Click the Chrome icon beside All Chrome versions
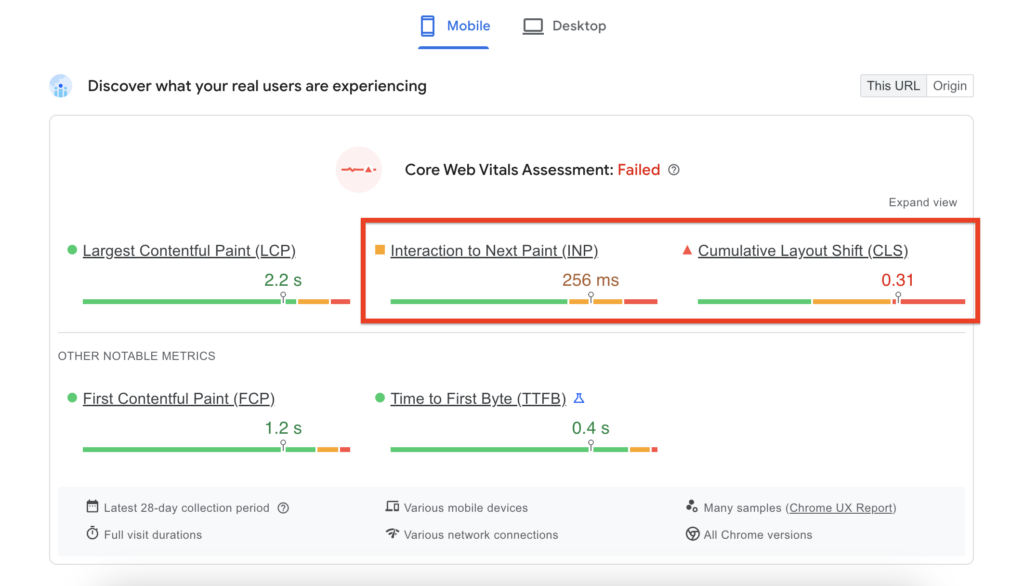Screen dimensions: 1024x586 [x=692, y=534]
